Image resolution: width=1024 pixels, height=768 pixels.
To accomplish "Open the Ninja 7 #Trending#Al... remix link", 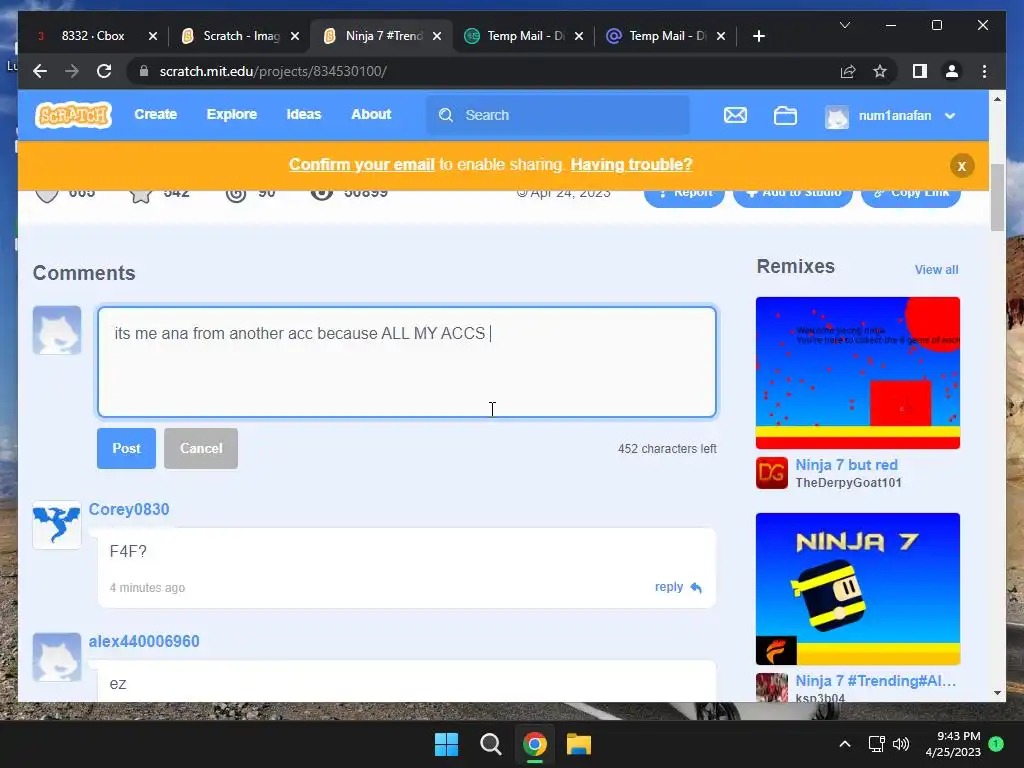I will pyautogui.click(x=875, y=681).
